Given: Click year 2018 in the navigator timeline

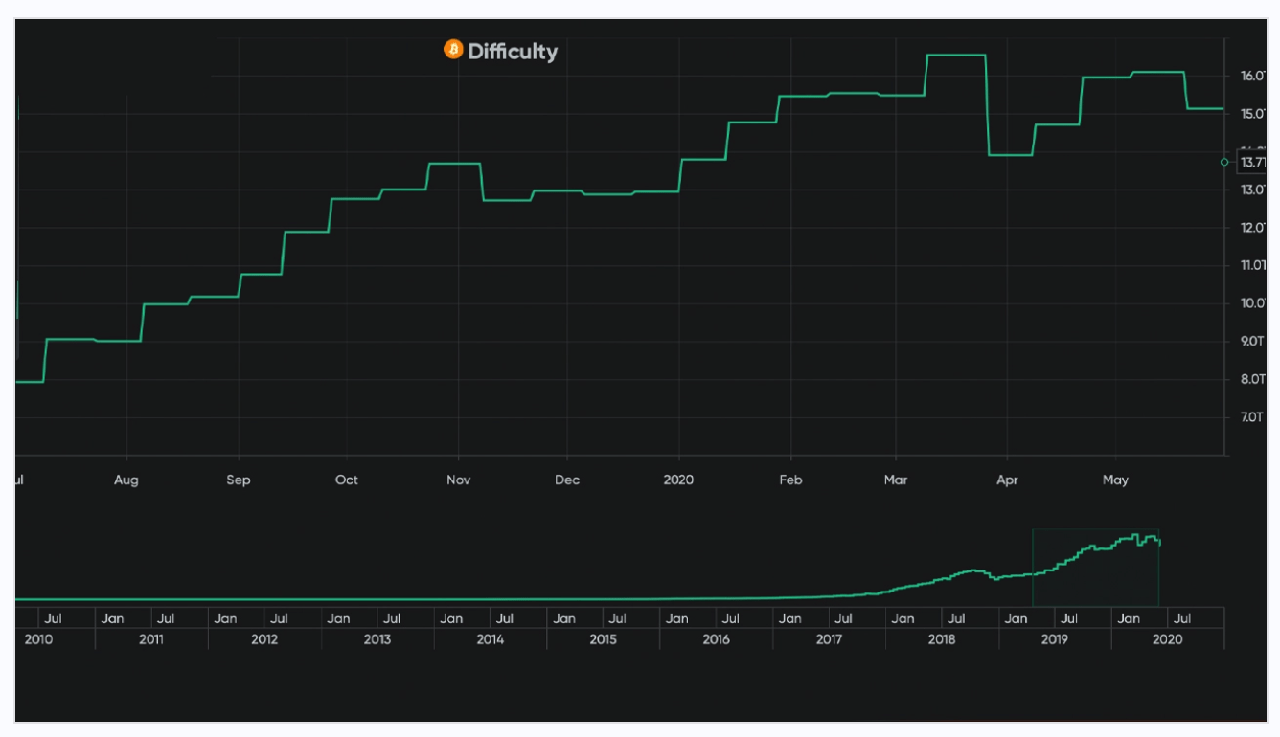Looking at the screenshot, I should (x=942, y=639).
